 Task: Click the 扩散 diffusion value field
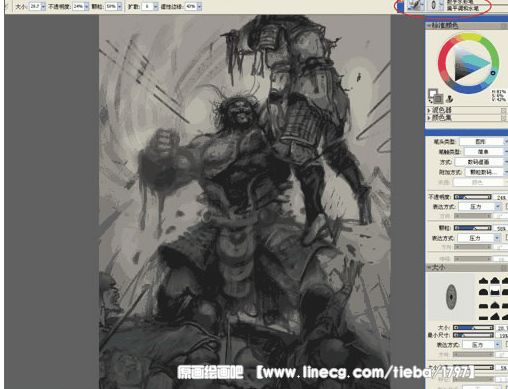click(147, 6)
